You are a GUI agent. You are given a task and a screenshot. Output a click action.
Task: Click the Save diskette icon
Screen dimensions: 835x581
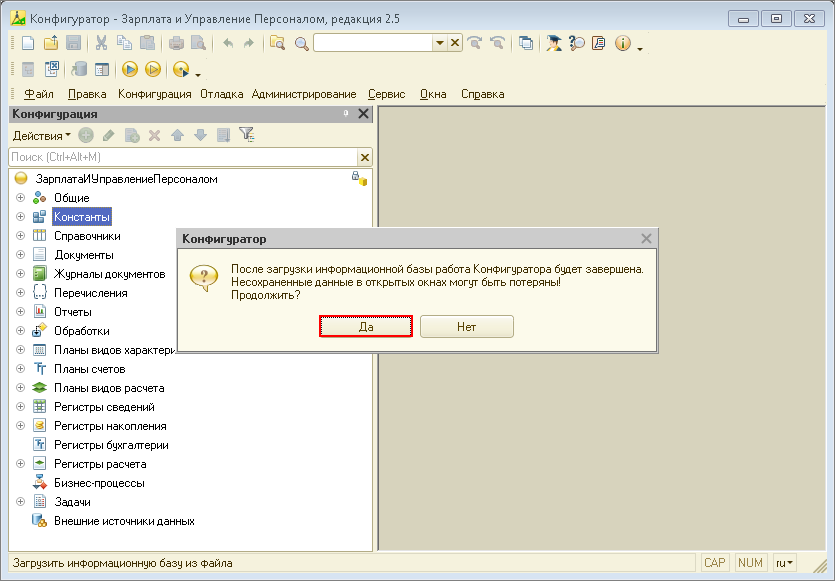point(73,43)
